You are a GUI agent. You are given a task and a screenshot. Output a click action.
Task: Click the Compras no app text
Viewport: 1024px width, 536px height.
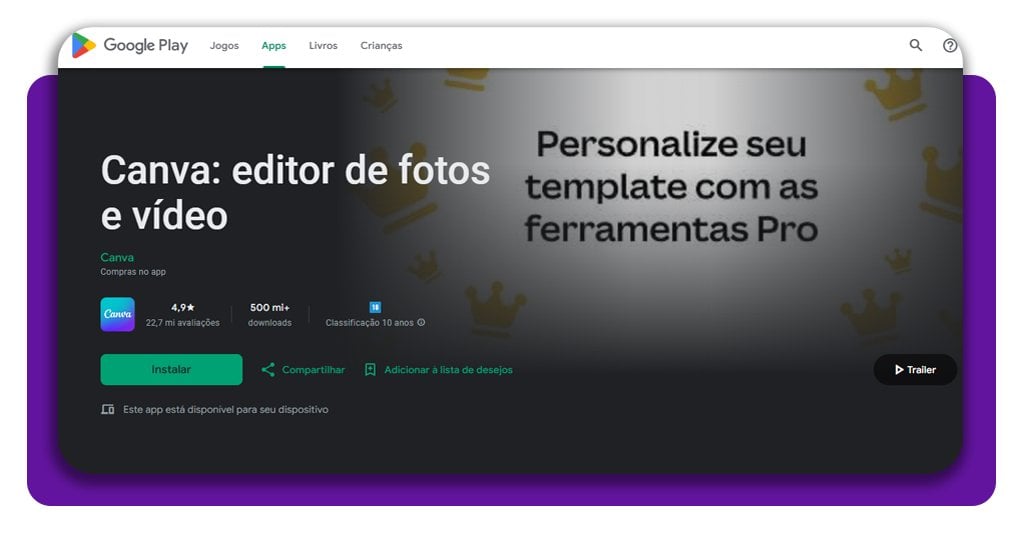pyautogui.click(x=133, y=272)
